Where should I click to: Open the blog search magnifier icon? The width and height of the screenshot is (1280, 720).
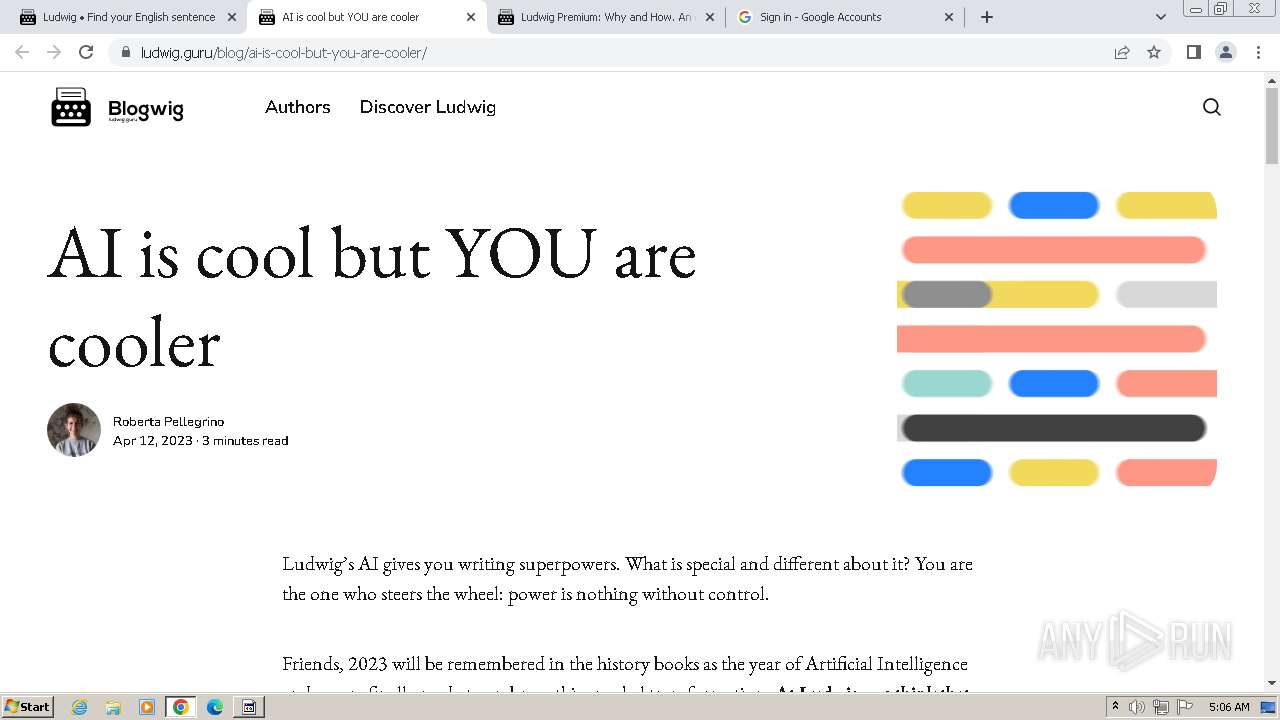click(1211, 107)
